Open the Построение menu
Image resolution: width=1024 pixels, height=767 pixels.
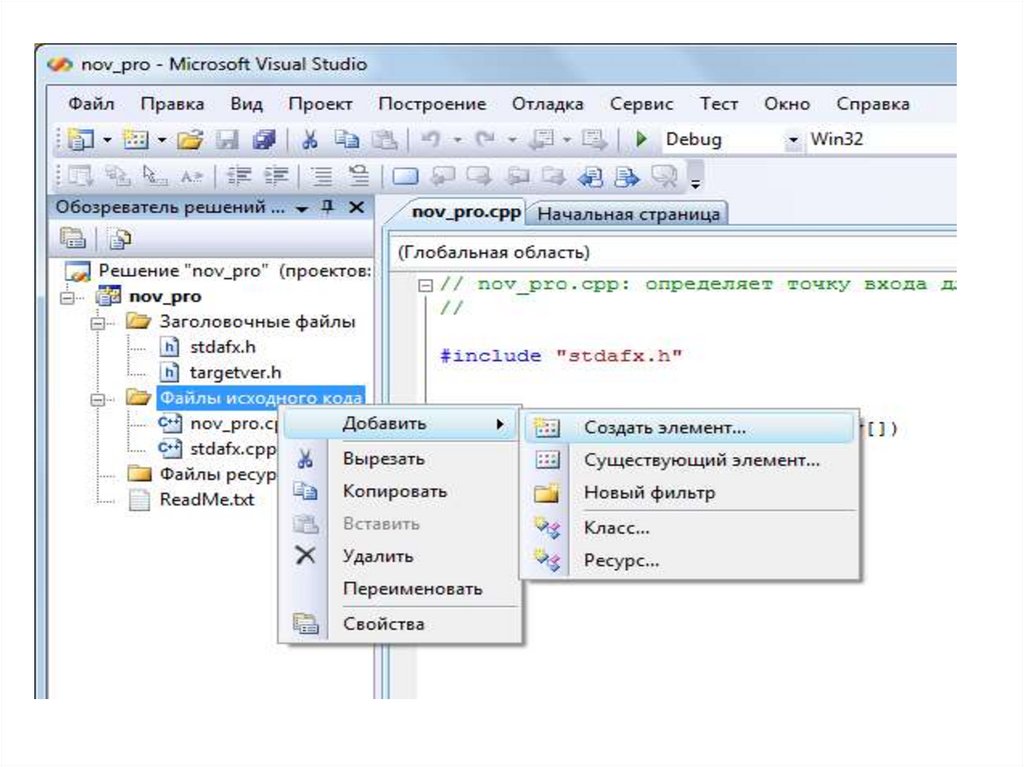(431, 104)
